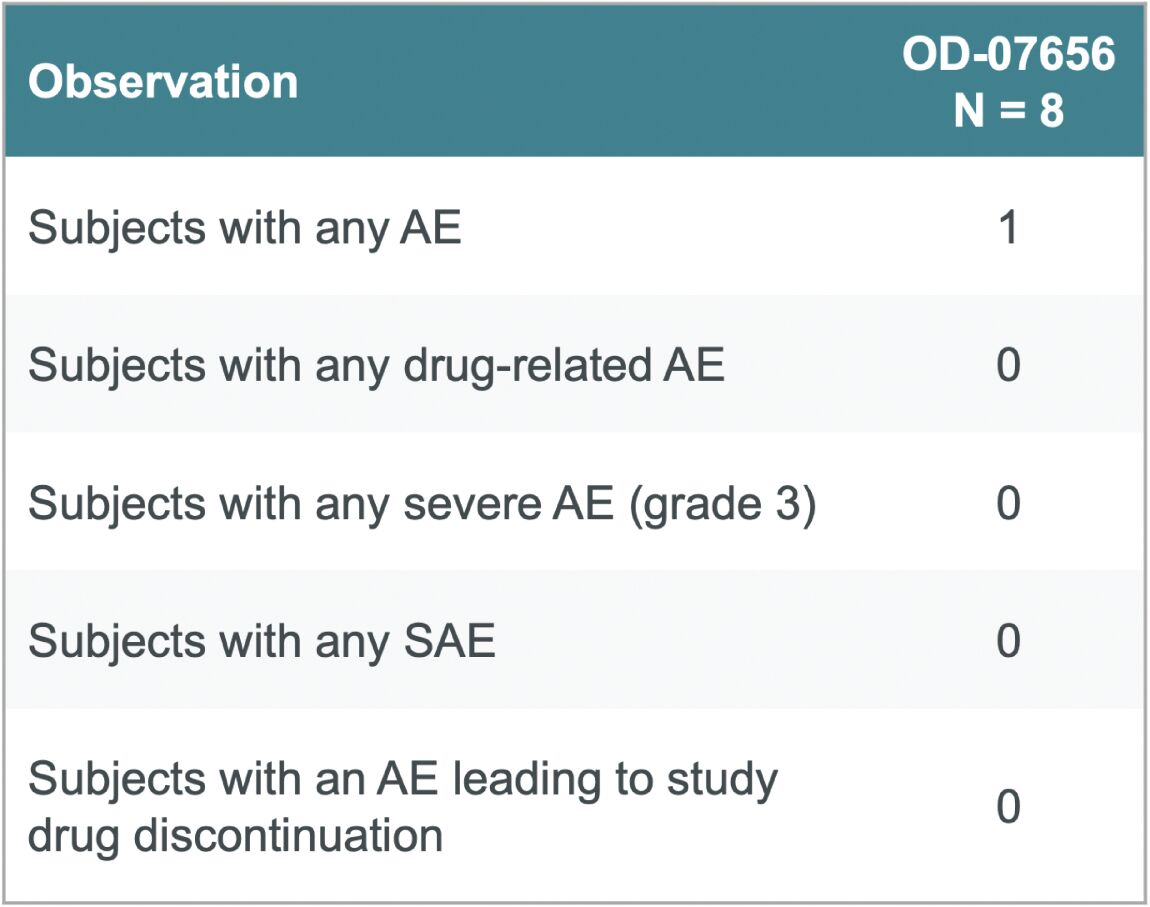Click the drug-related AE value 0
Viewport: 1150px width, 907px height.
tap(1008, 365)
